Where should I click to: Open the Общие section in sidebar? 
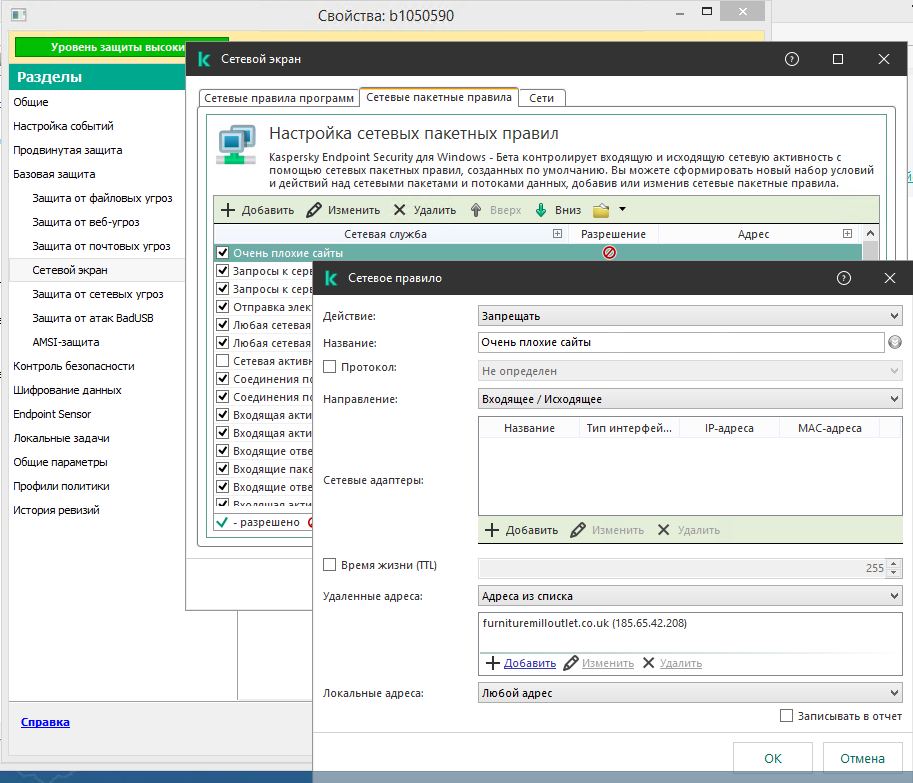pos(31,102)
